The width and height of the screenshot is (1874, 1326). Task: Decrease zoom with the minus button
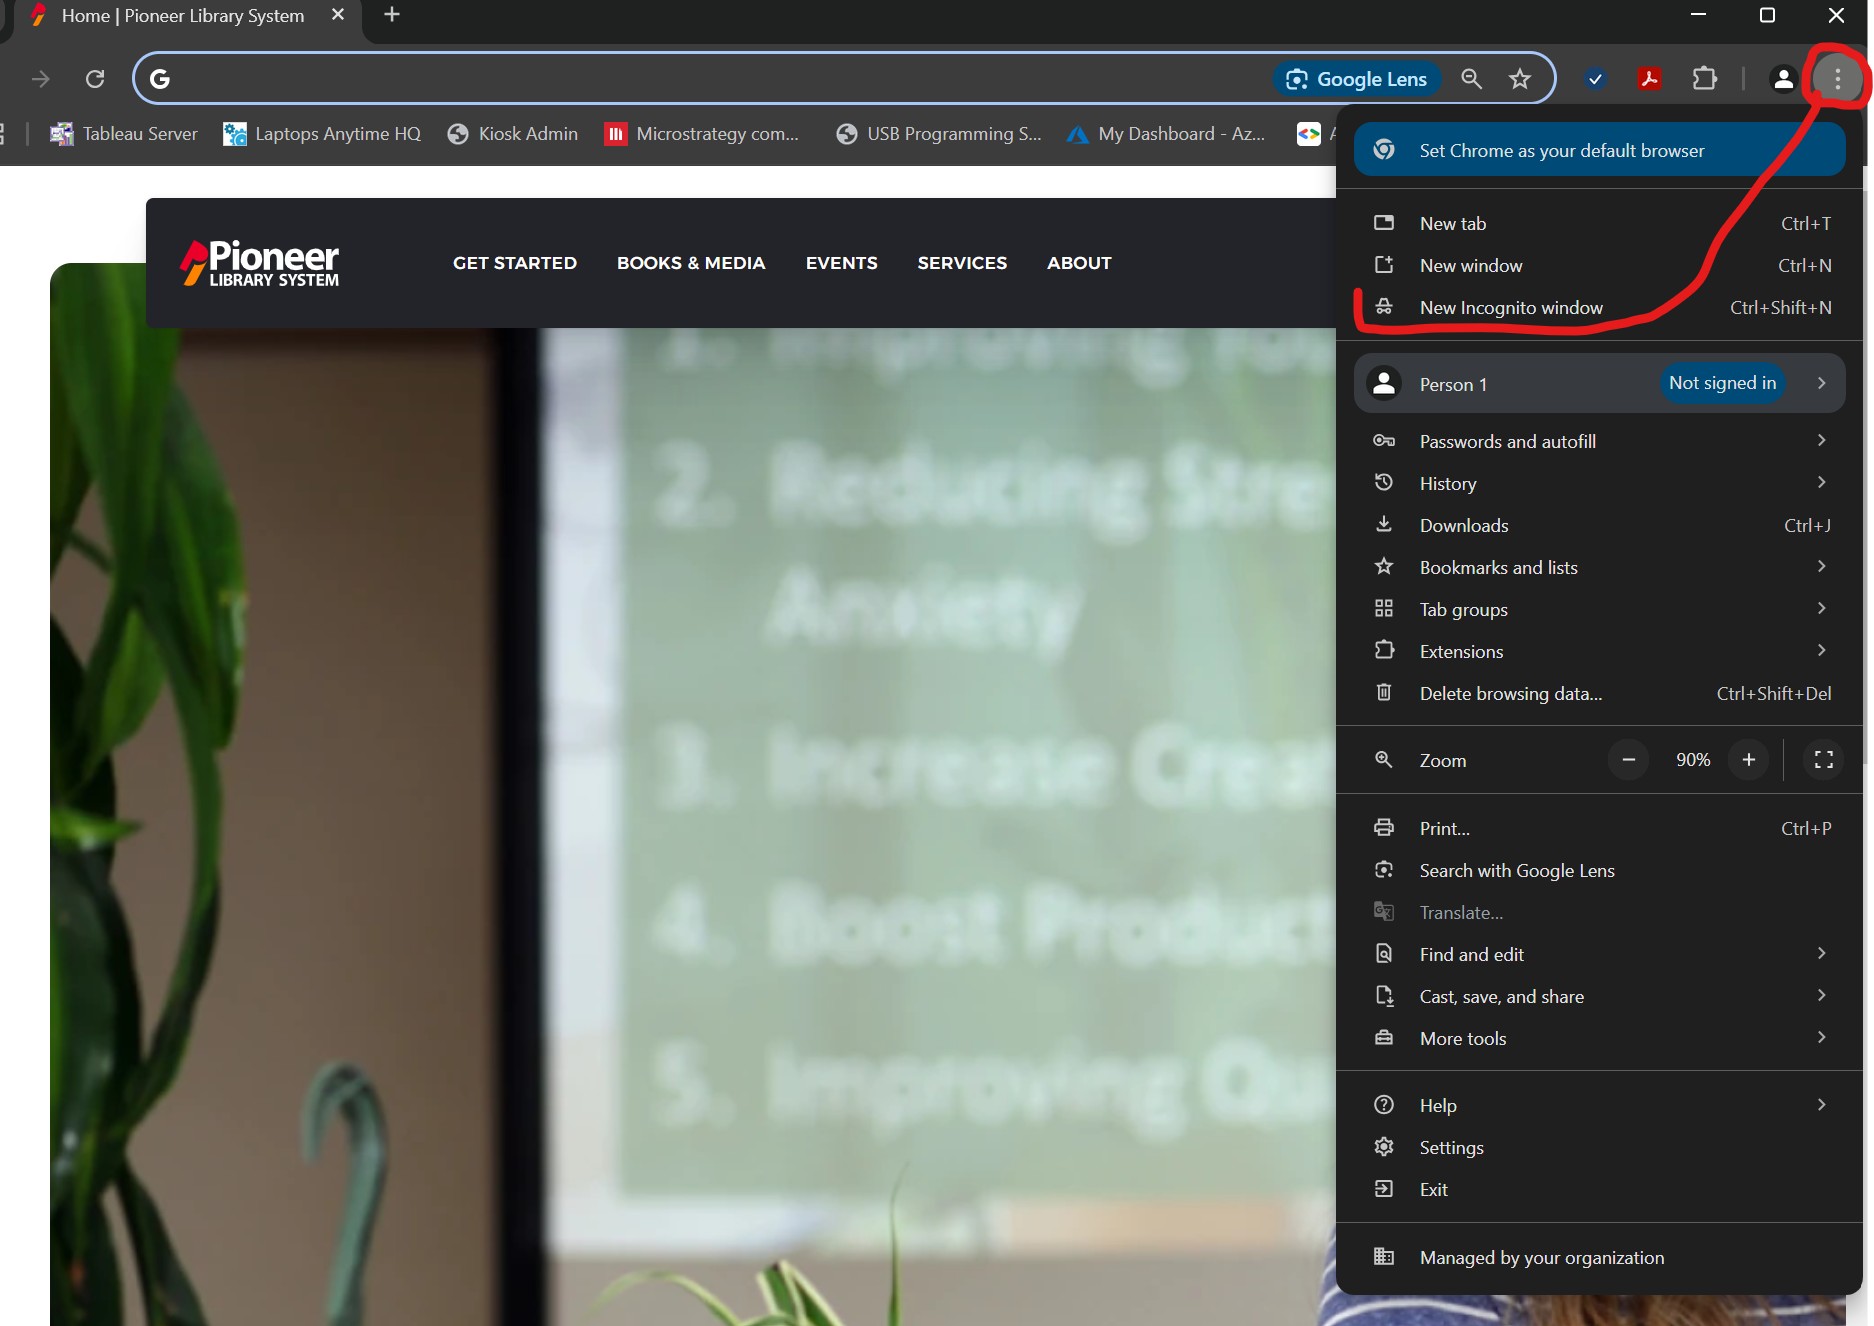pos(1628,760)
